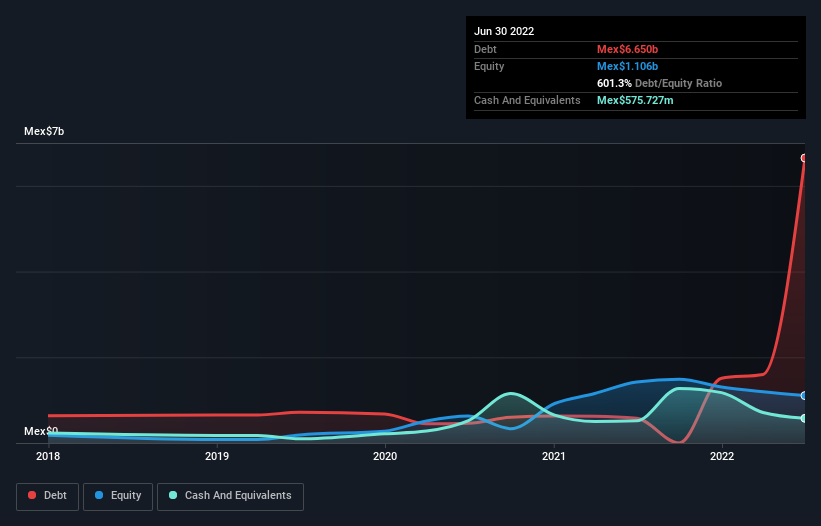Click the blue Equity endpoint marker
This screenshot has height=526, width=821.
coord(804,396)
